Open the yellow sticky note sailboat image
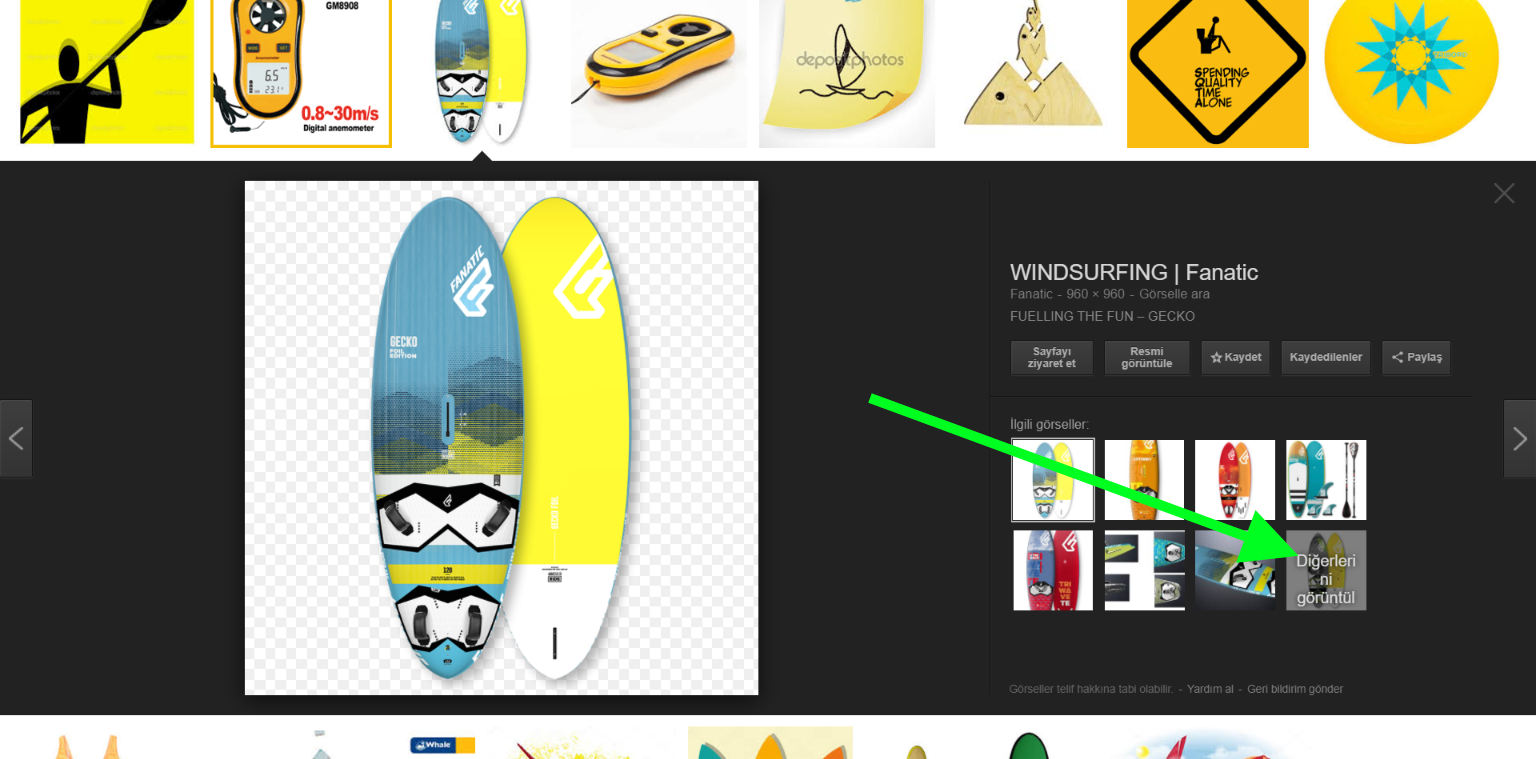 pos(847,72)
